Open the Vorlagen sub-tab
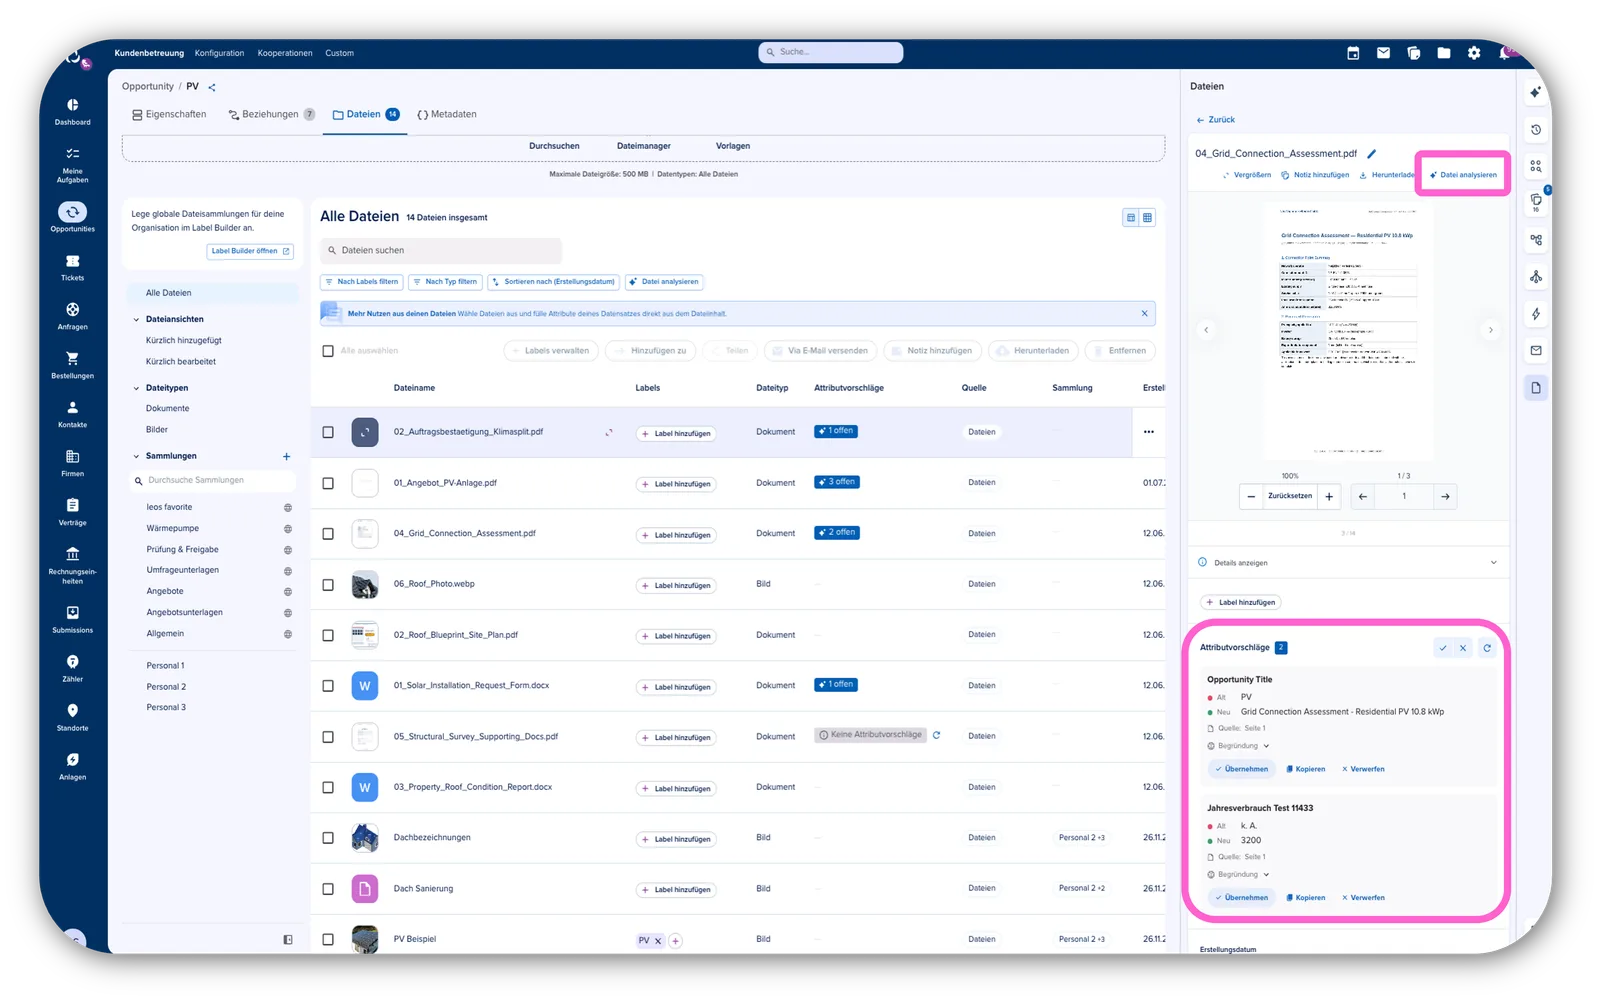 tap(733, 146)
